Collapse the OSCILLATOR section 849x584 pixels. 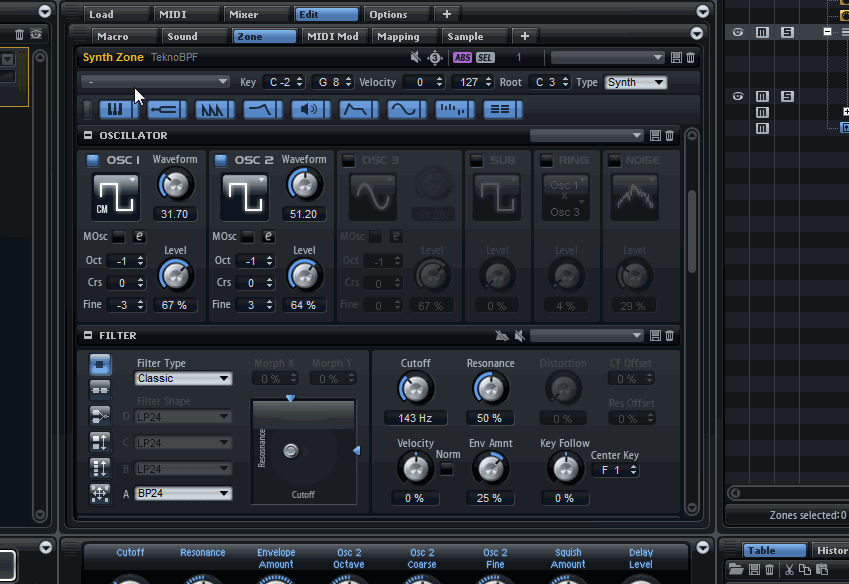pyautogui.click(x=88, y=135)
